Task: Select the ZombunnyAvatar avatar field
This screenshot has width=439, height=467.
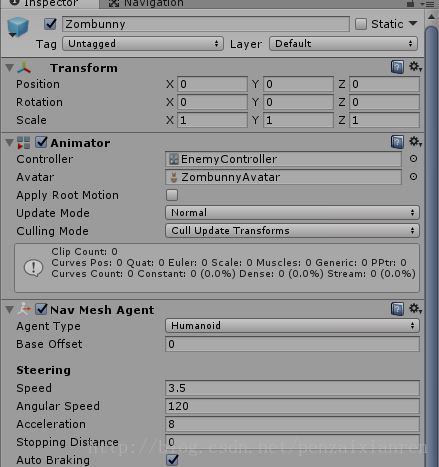Action: pos(283,177)
